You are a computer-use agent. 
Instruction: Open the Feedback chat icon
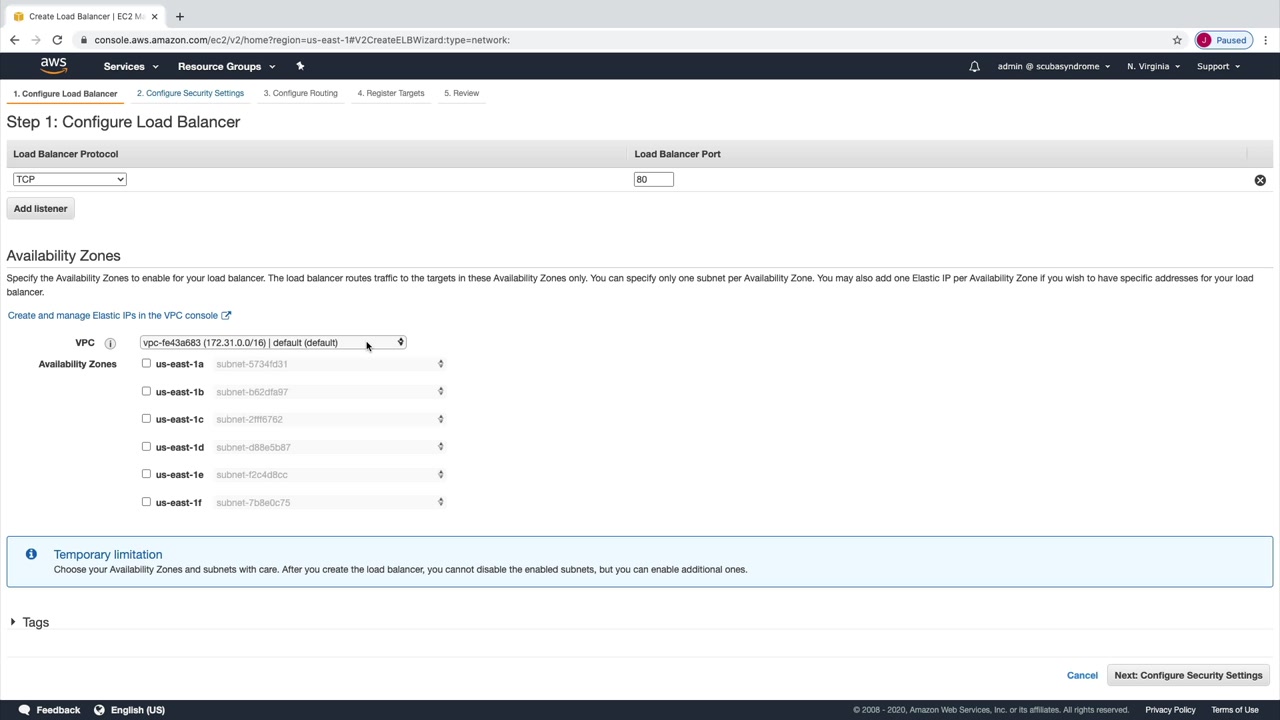(x=24, y=710)
